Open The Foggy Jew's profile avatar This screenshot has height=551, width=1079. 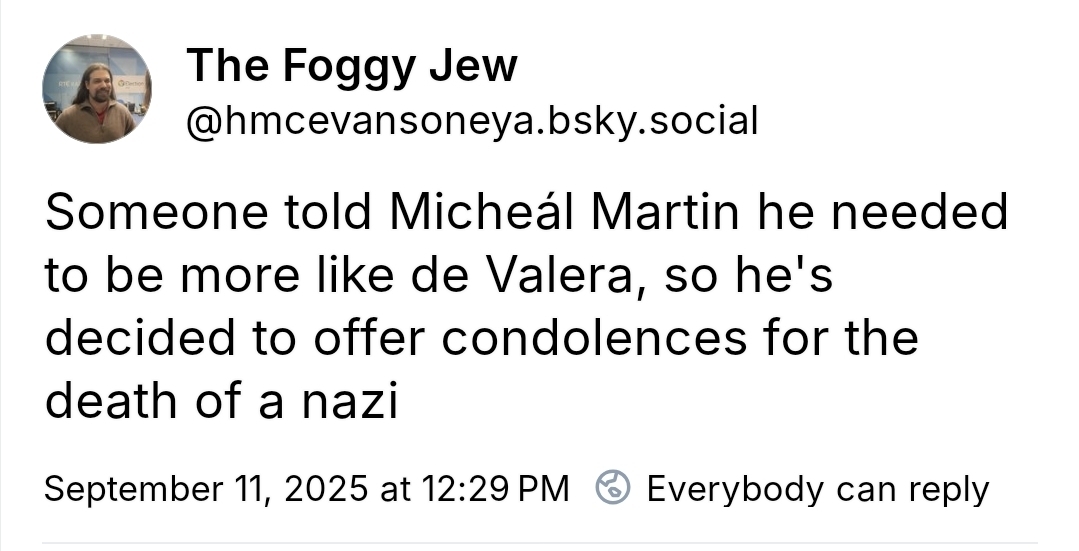click(96, 90)
